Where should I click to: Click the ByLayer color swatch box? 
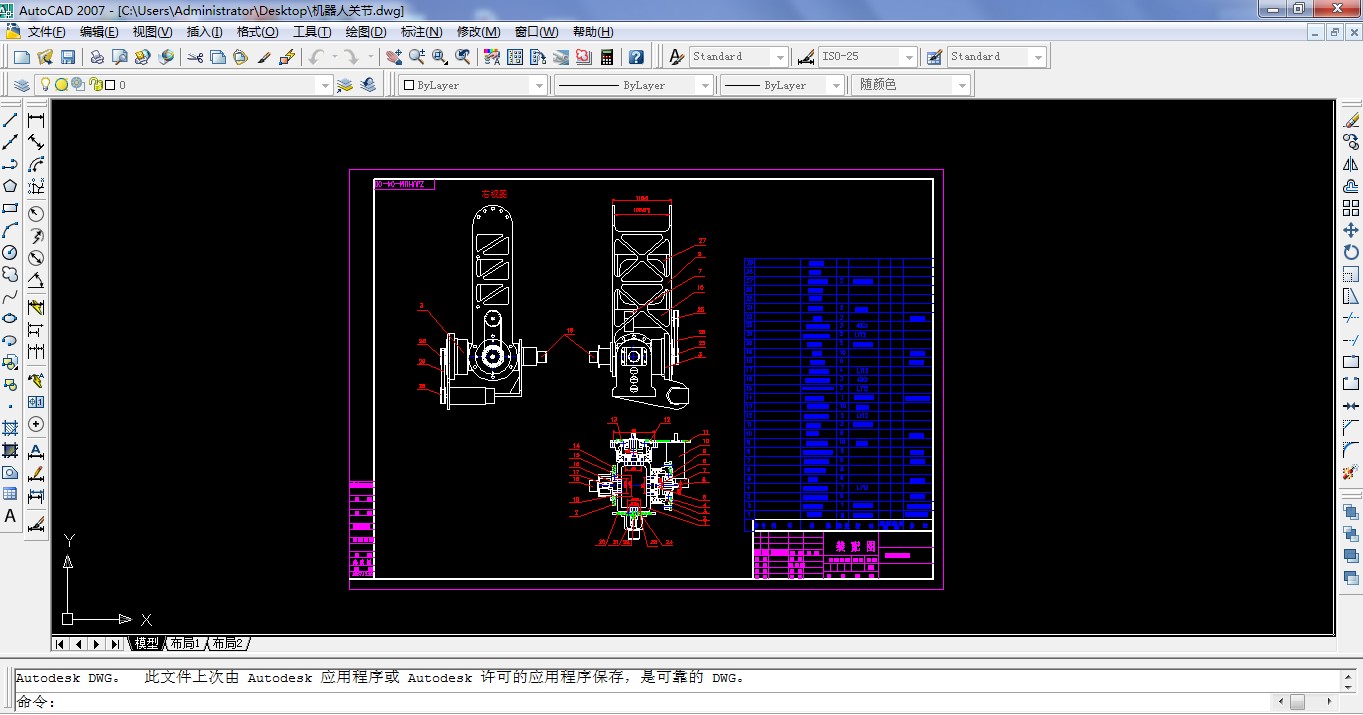coord(409,85)
